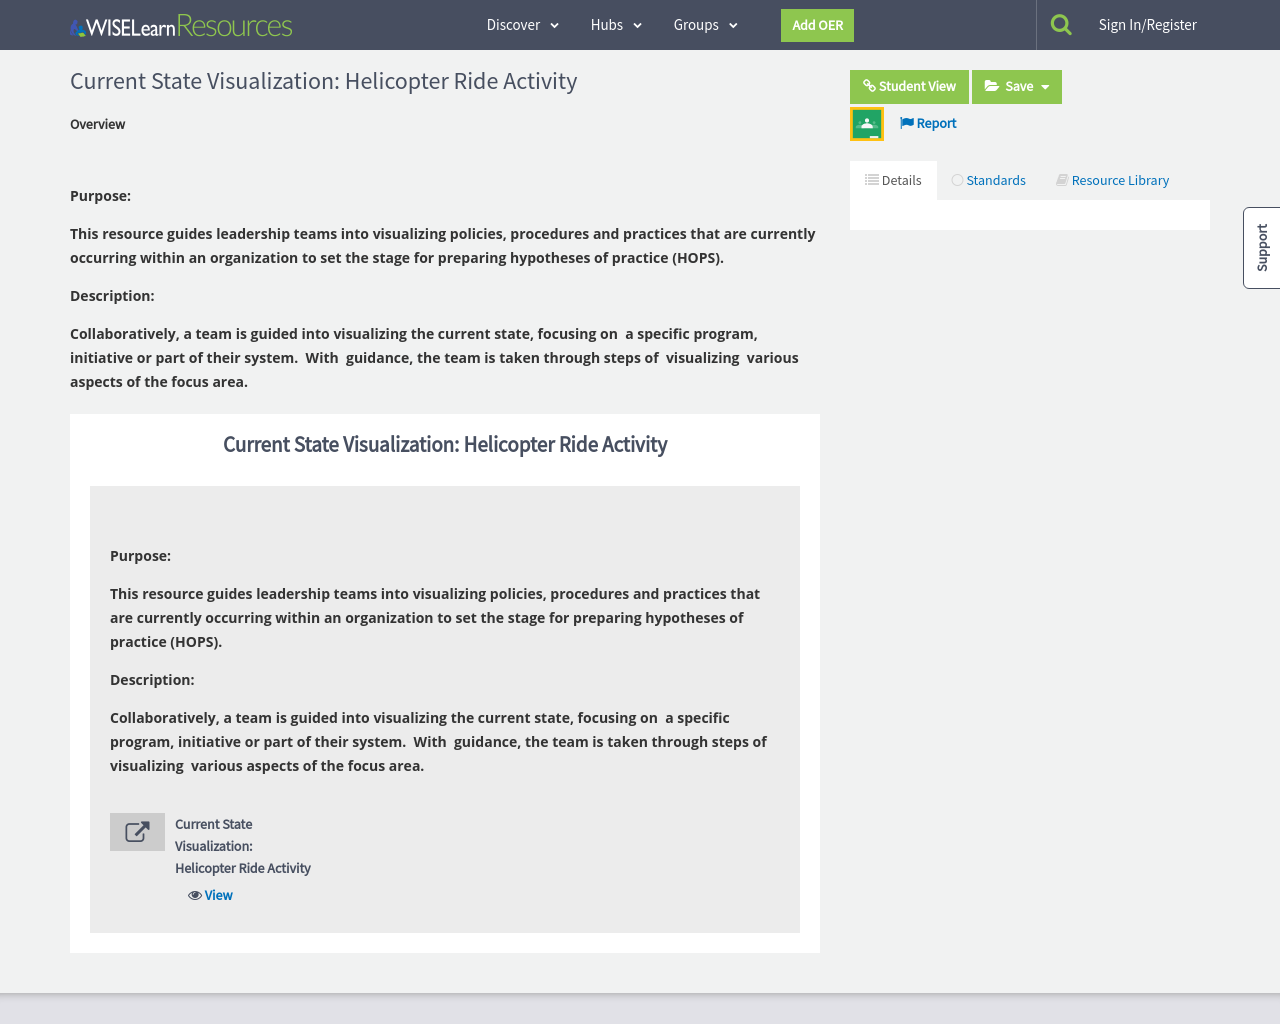Show the resource with the View eye toggle

[x=218, y=894]
